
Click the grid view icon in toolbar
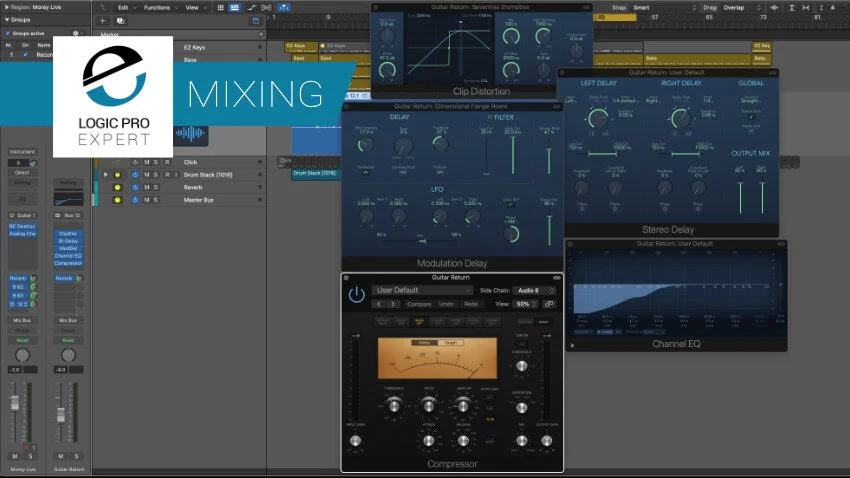[221, 8]
